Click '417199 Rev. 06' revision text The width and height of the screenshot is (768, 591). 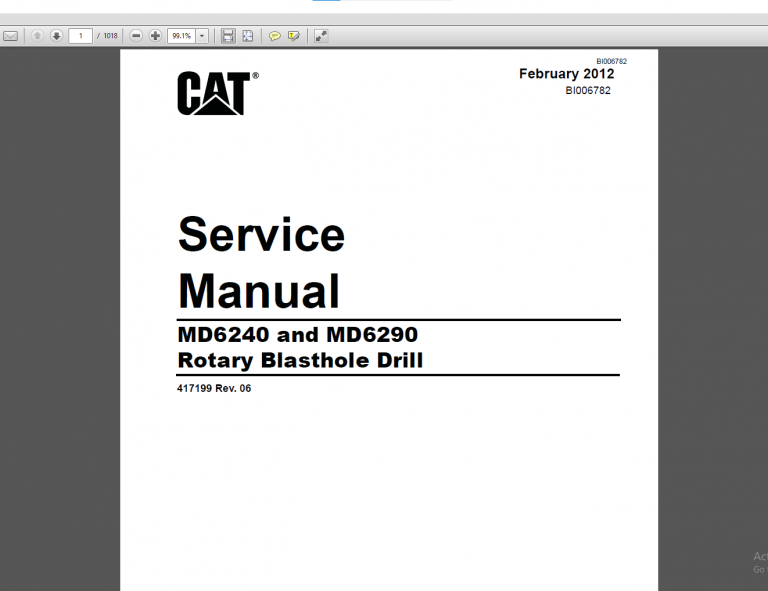click(x=214, y=388)
